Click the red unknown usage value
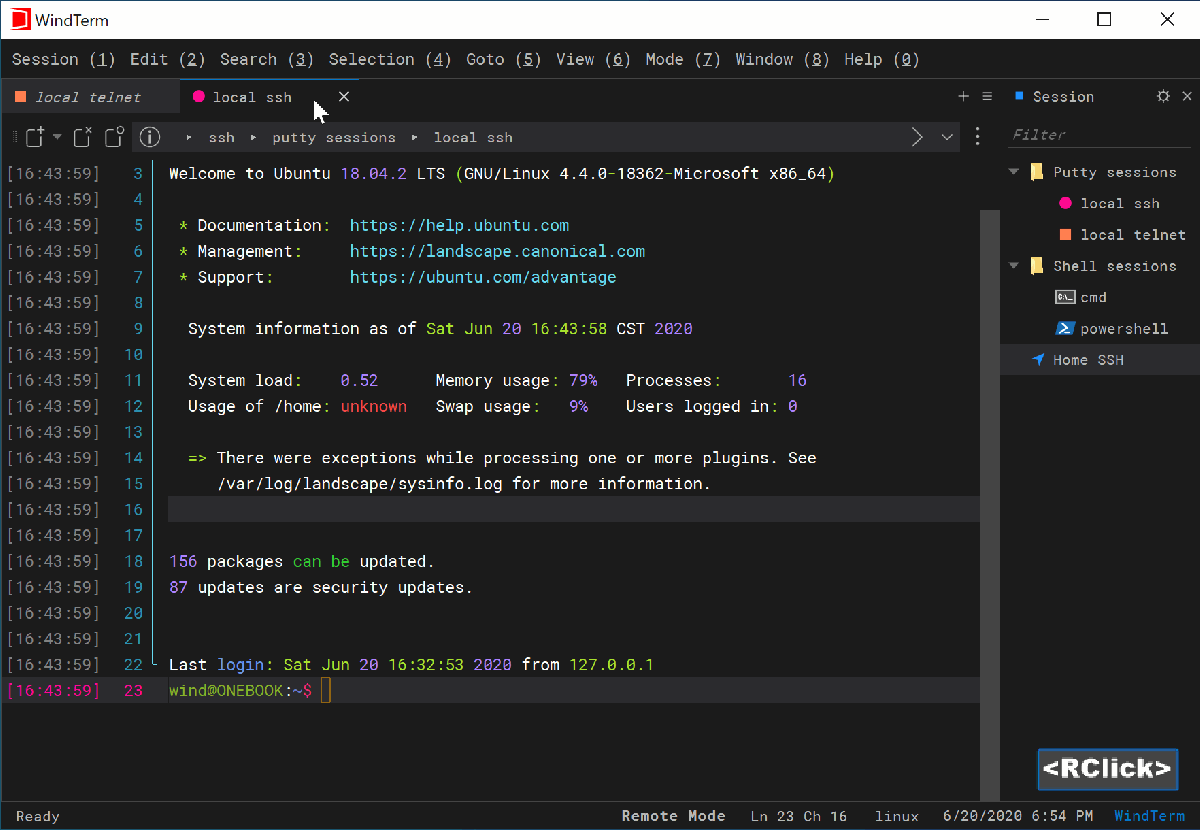1200x830 pixels. coord(374,406)
